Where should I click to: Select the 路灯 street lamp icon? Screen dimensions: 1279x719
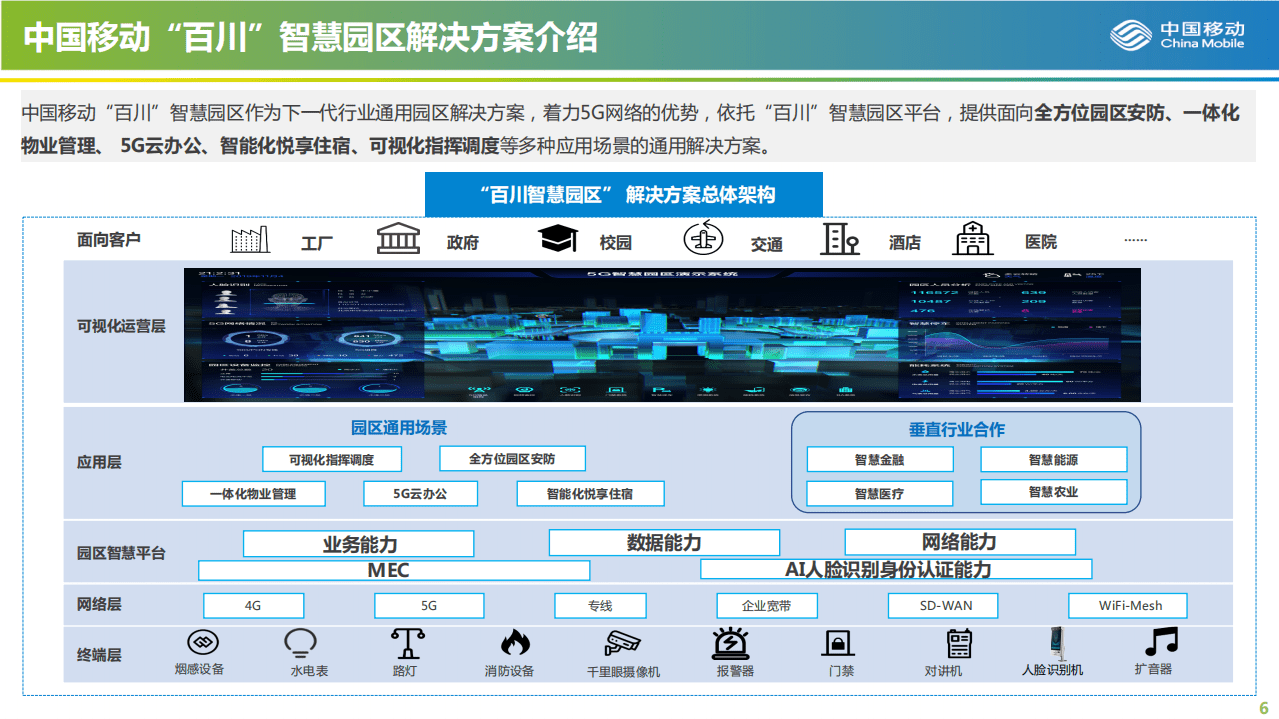click(406, 643)
